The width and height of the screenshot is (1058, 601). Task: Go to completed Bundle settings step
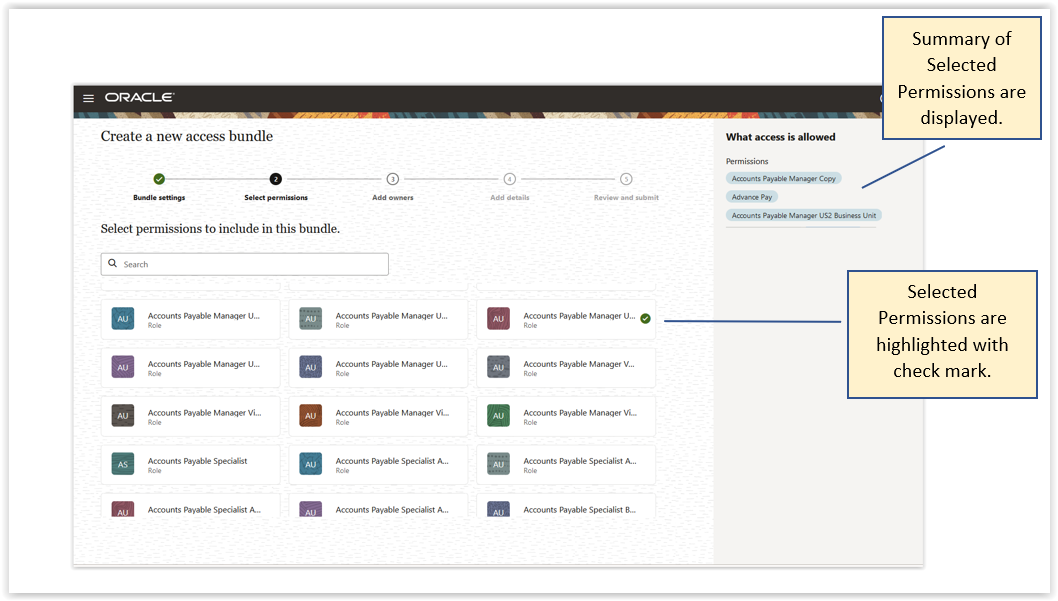(x=159, y=179)
